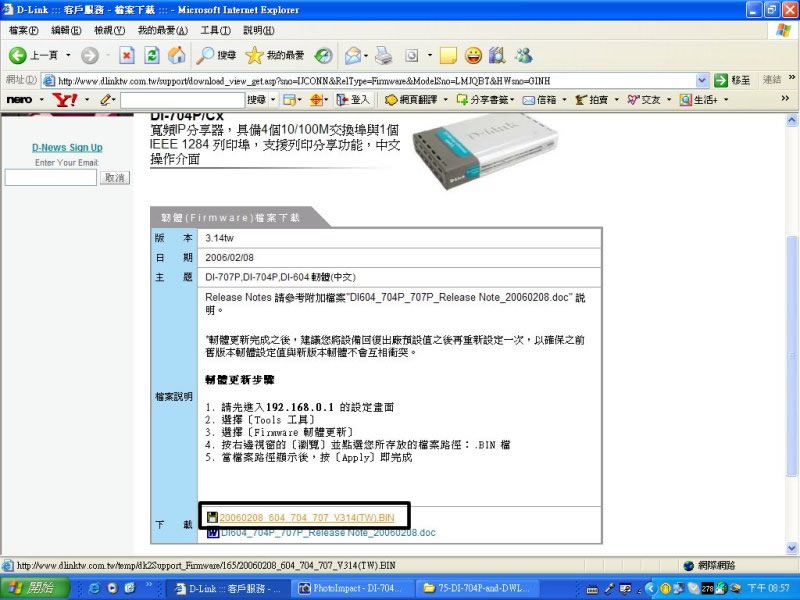The image size is (800, 600).
Task: Open the Yahoo Y! dropdown arrow
Action: (87, 99)
